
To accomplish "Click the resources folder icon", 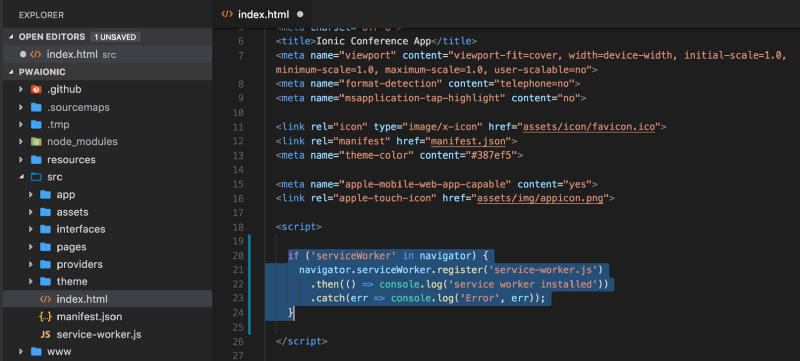I will (36, 160).
